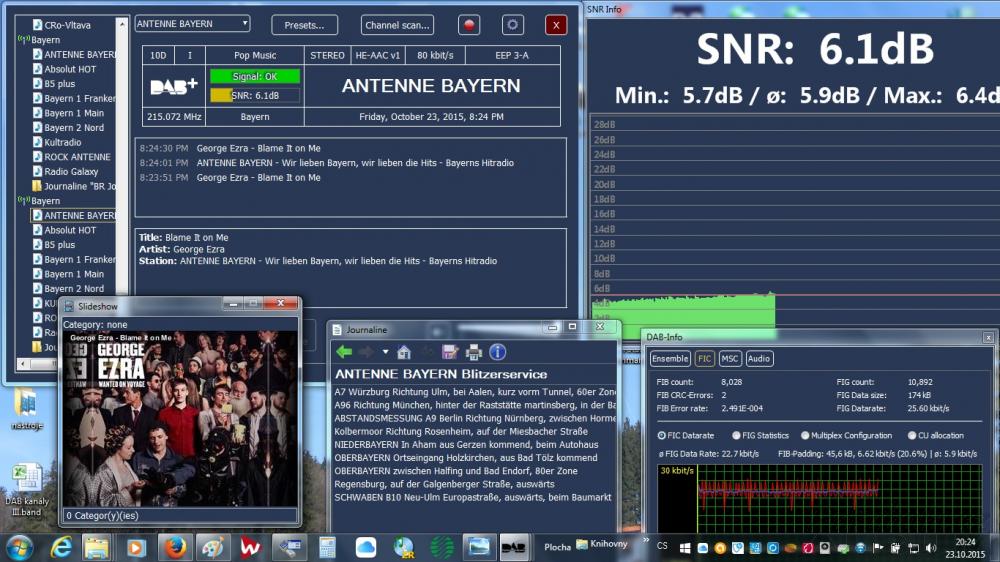Switch to the FIC tab in DAB-Info
The height and width of the screenshot is (562, 1000).
[704, 359]
